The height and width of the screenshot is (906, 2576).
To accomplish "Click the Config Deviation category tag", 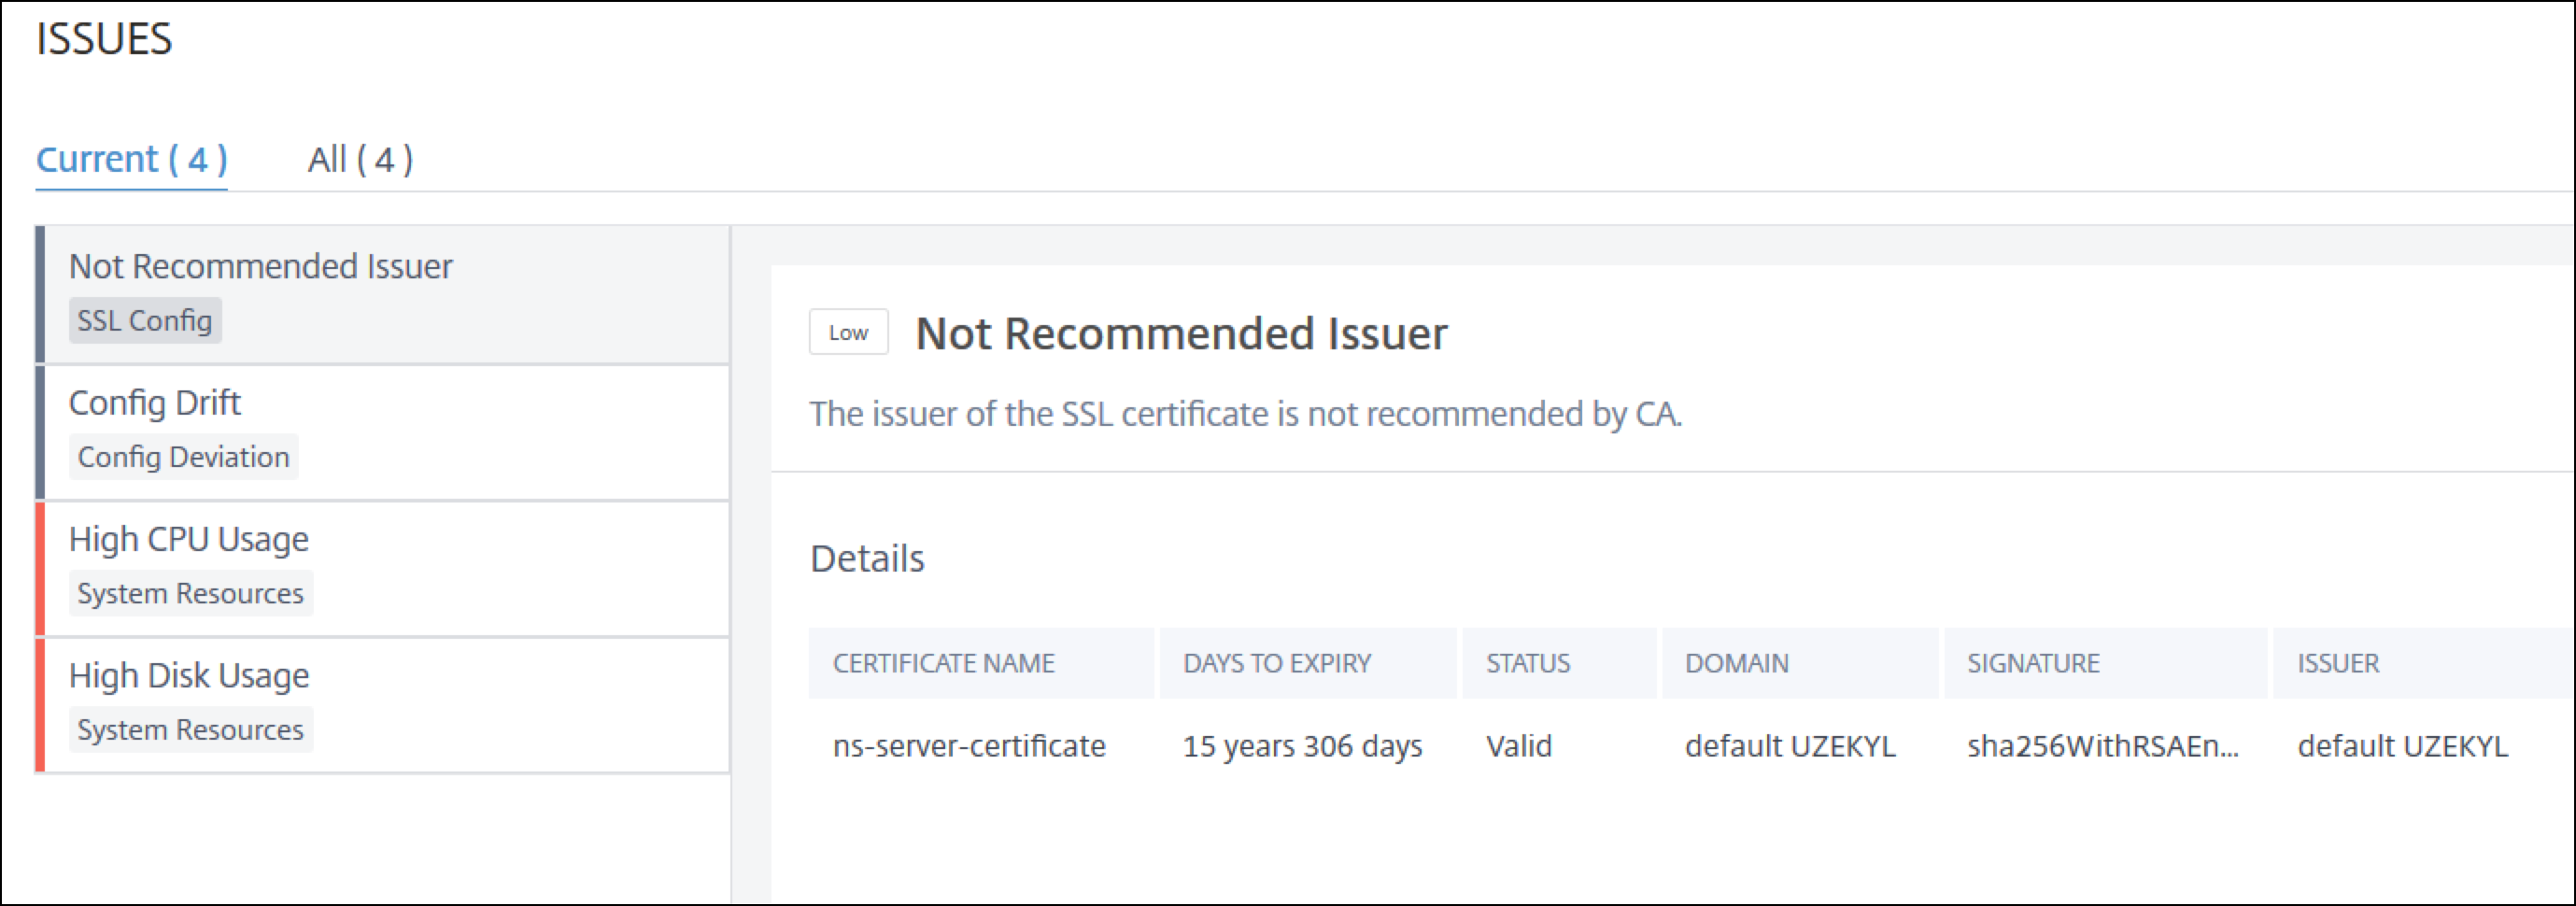I will pos(183,456).
